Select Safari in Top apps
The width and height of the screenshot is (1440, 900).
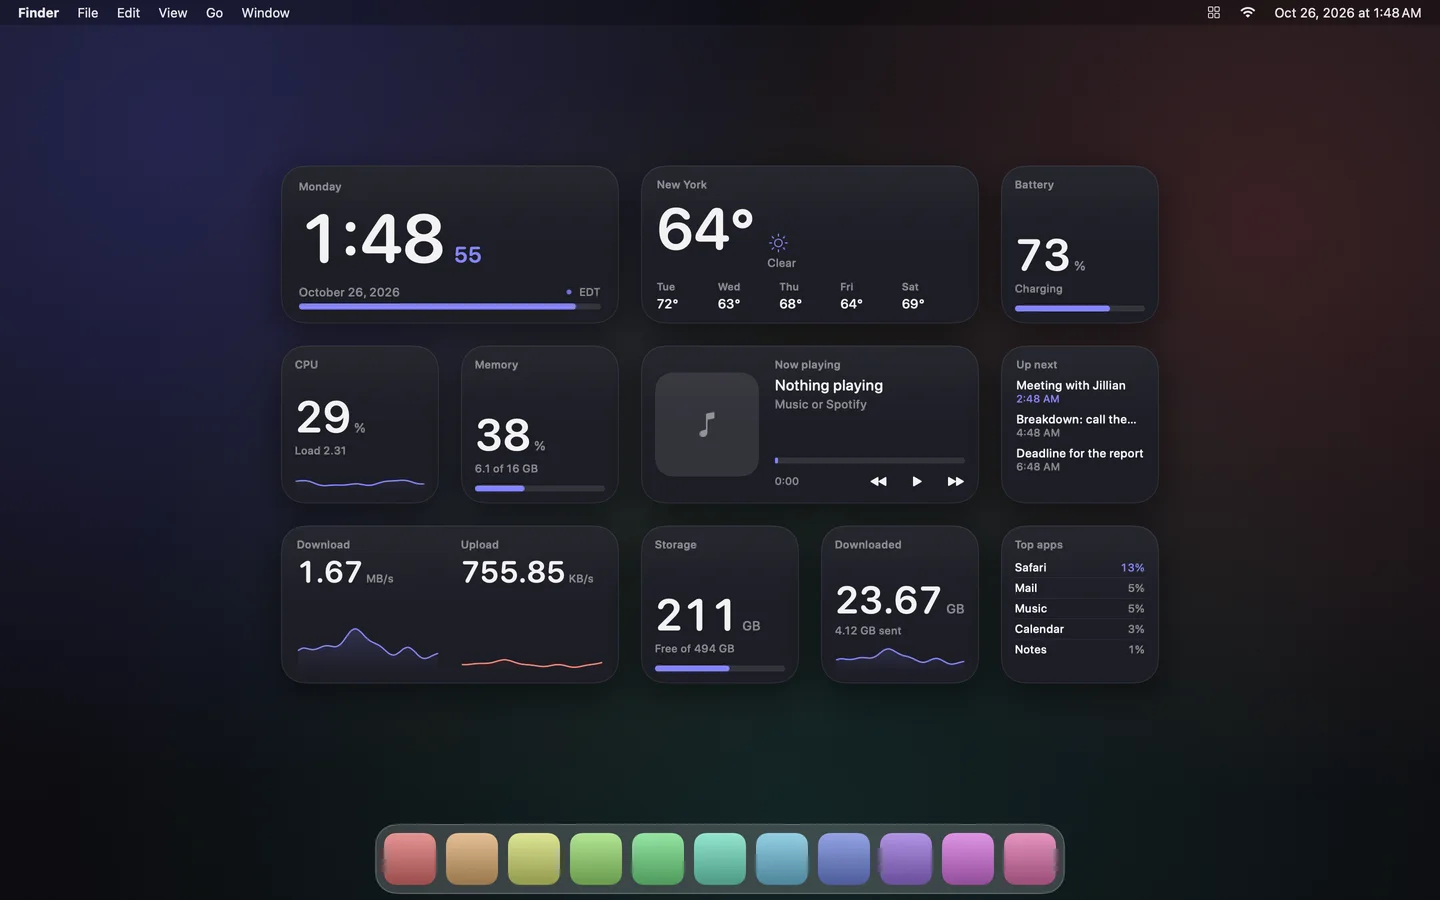click(x=1080, y=567)
